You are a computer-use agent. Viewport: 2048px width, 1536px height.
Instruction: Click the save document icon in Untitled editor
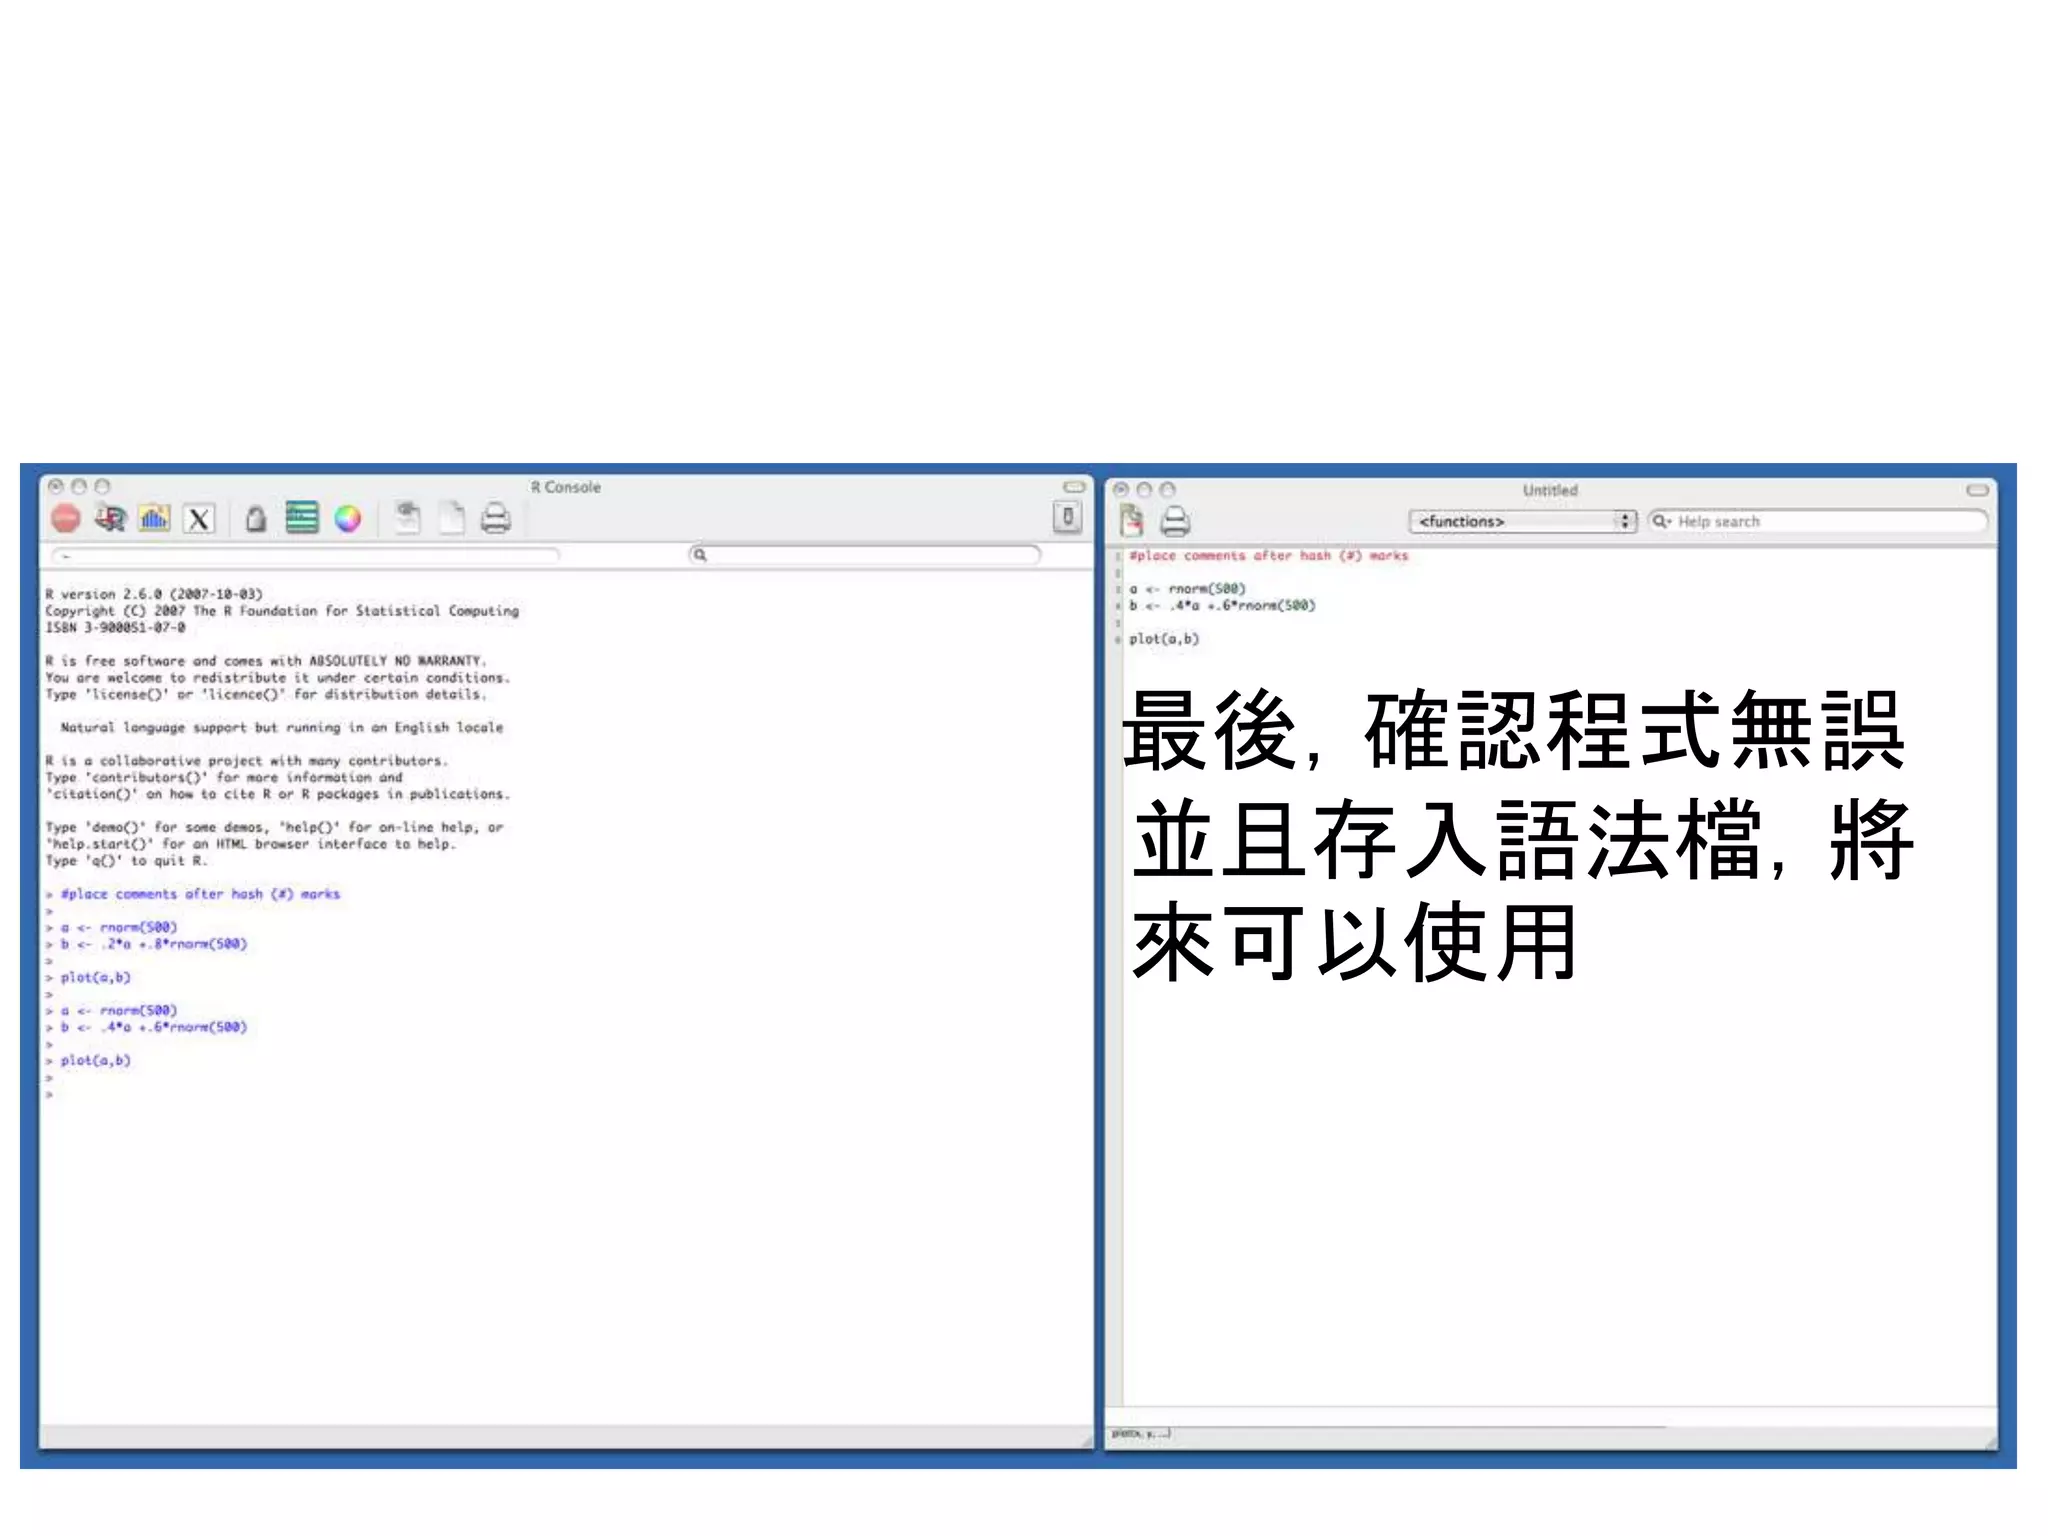(1131, 521)
